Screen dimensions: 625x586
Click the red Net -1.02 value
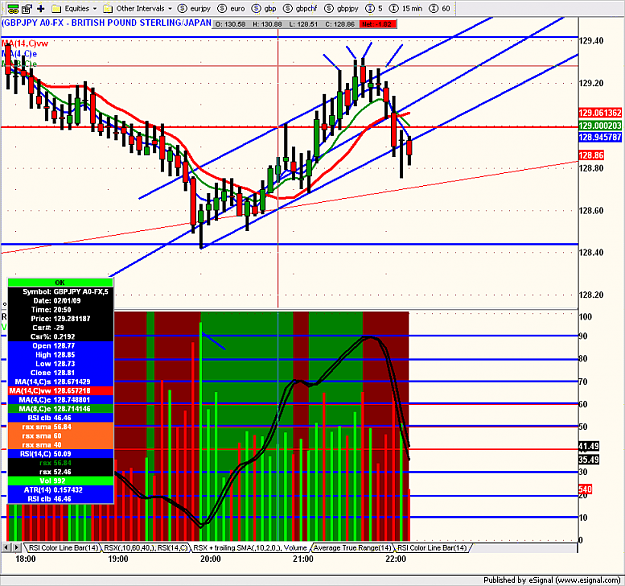click(377, 24)
